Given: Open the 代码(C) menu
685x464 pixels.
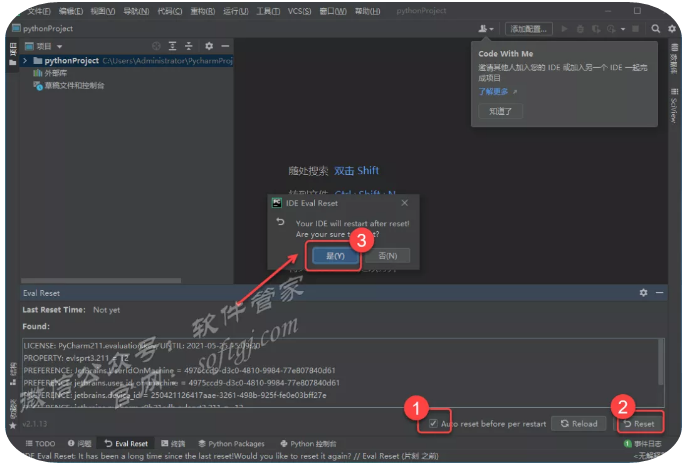Looking at the screenshot, I should [x=170, y=11].
